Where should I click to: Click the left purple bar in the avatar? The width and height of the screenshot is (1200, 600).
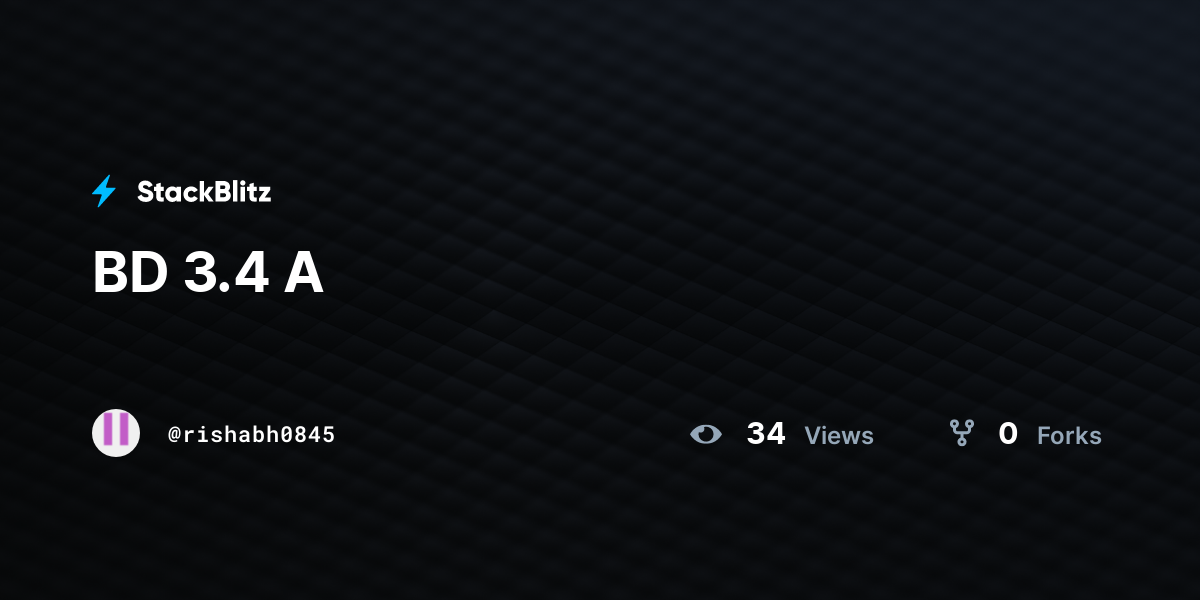coord(108,429)
